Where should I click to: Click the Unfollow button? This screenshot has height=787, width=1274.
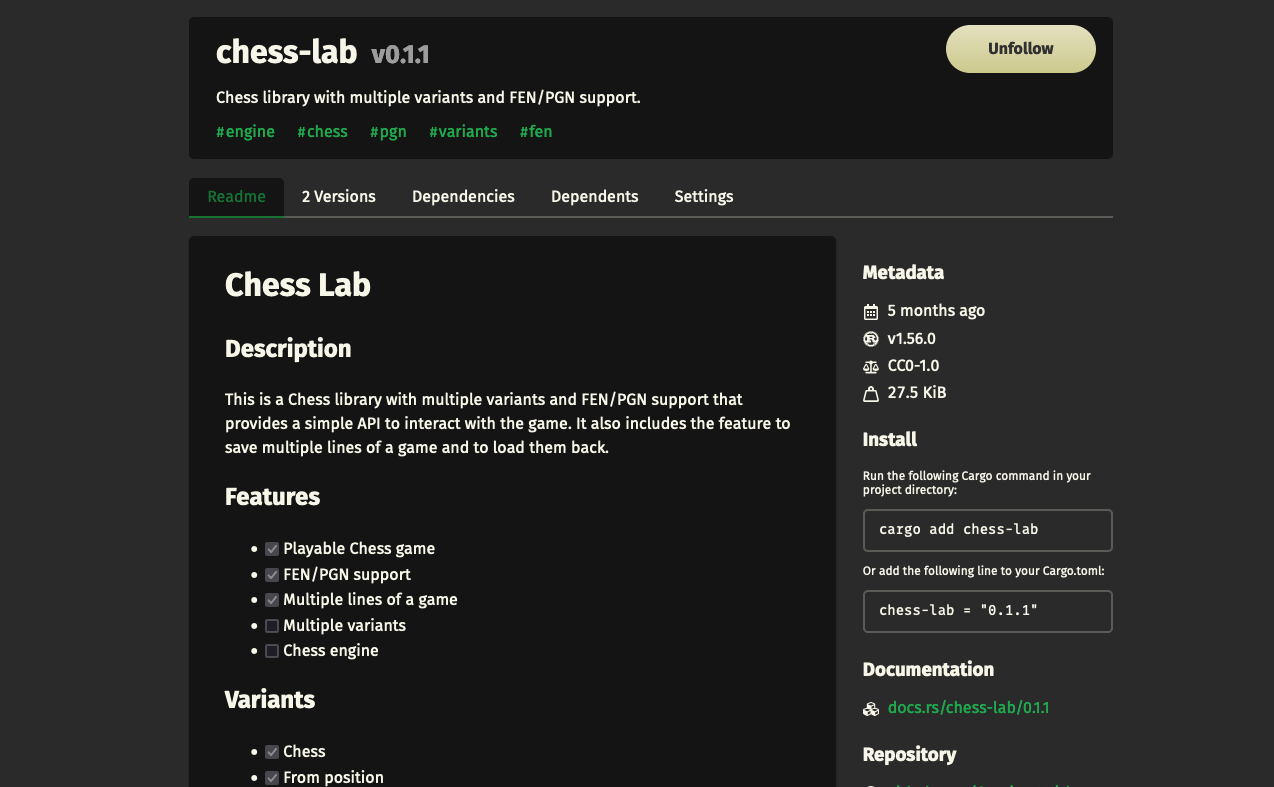(1020, 48)
